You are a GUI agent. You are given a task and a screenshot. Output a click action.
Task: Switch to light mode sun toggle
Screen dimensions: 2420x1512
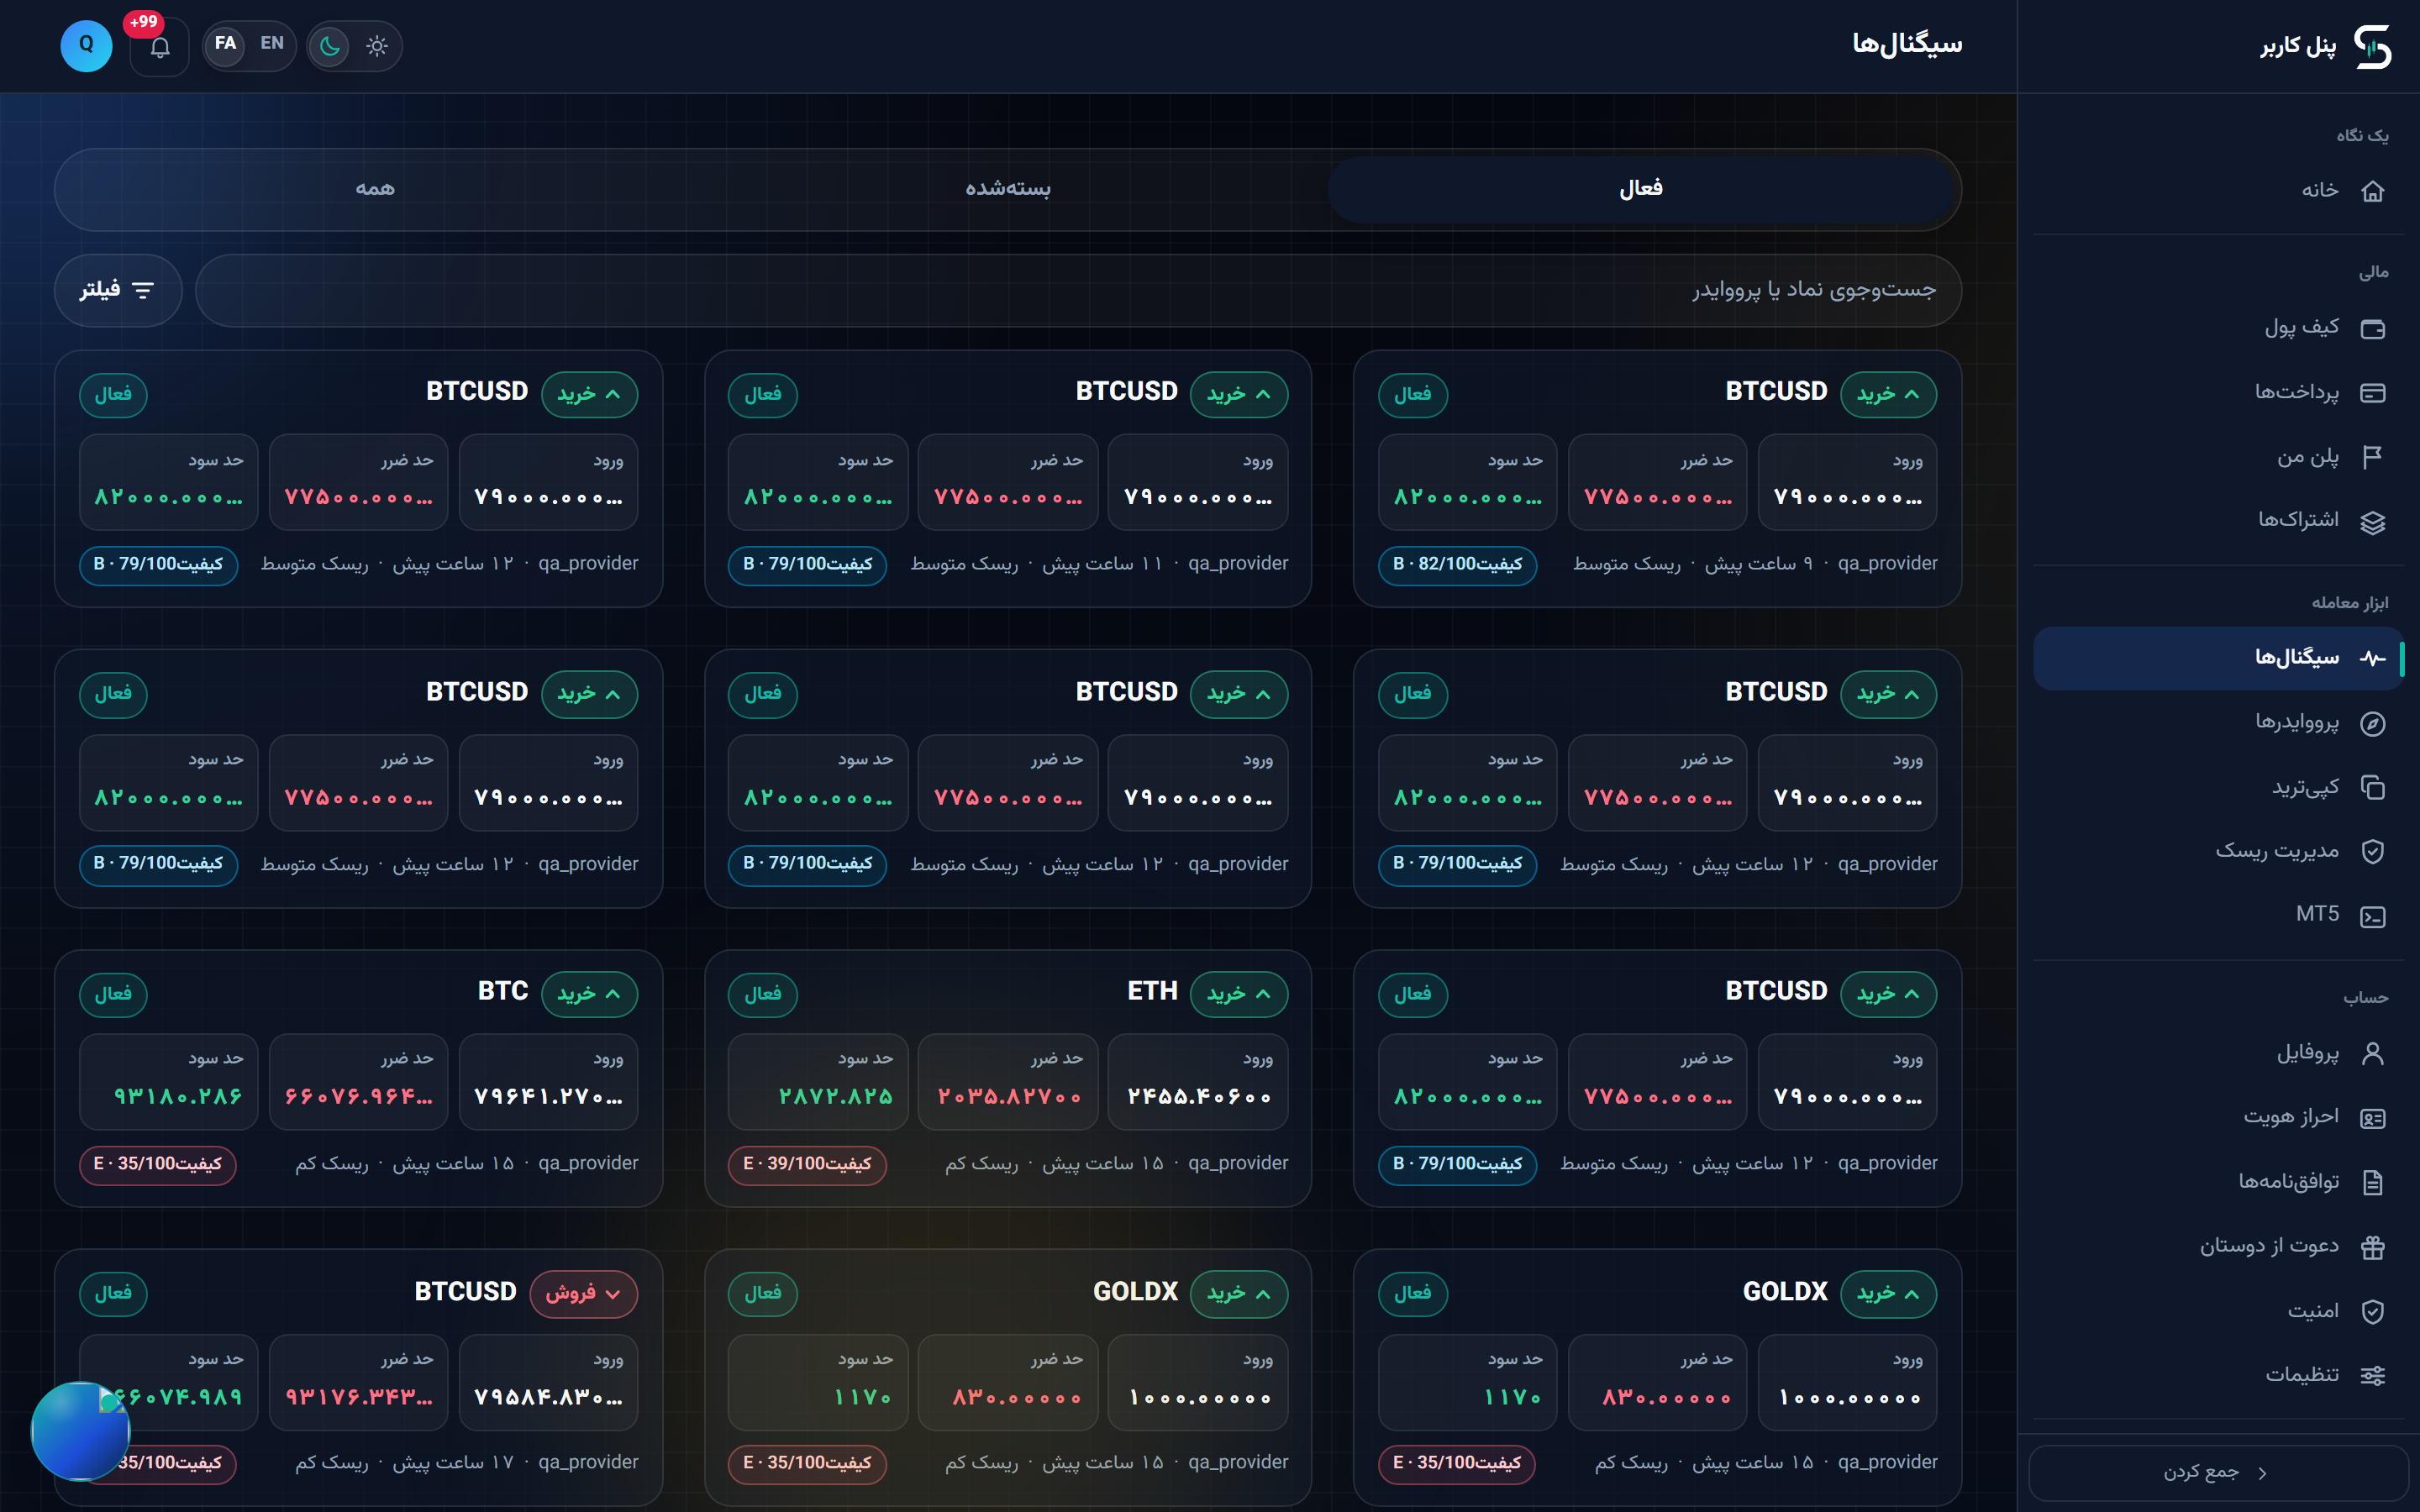[x=376, y=46]
